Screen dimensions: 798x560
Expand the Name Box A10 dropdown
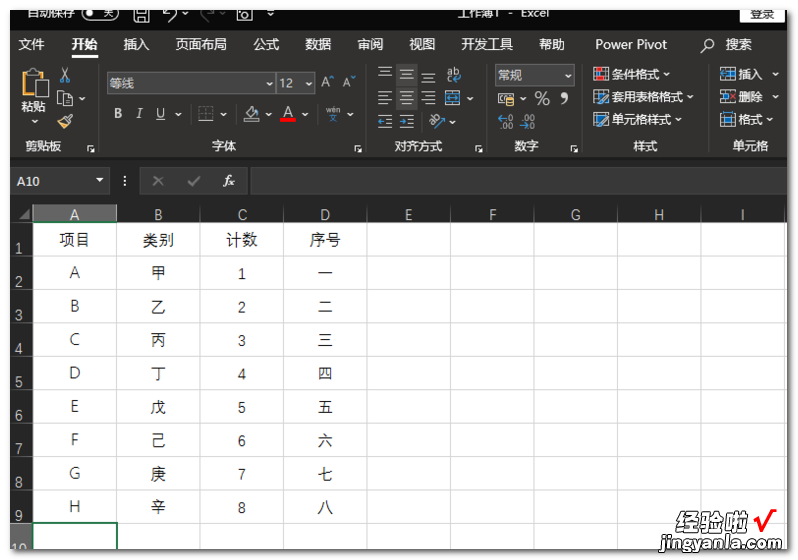tap(100, 180)
